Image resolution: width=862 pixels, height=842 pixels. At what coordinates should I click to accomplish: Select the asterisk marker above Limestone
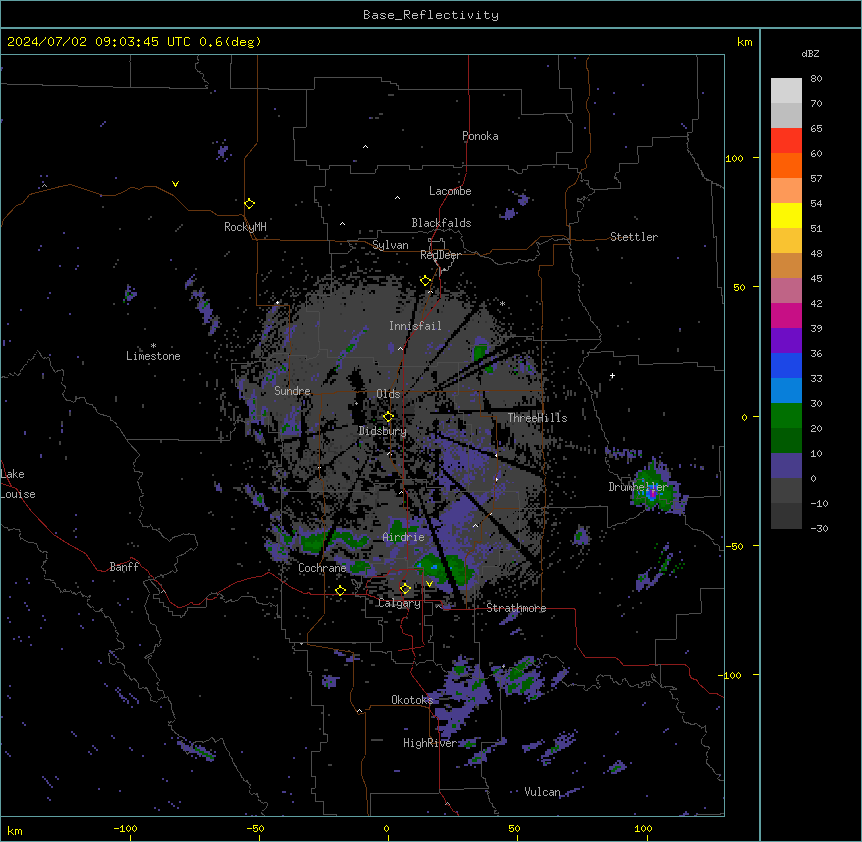pos(153,346)
